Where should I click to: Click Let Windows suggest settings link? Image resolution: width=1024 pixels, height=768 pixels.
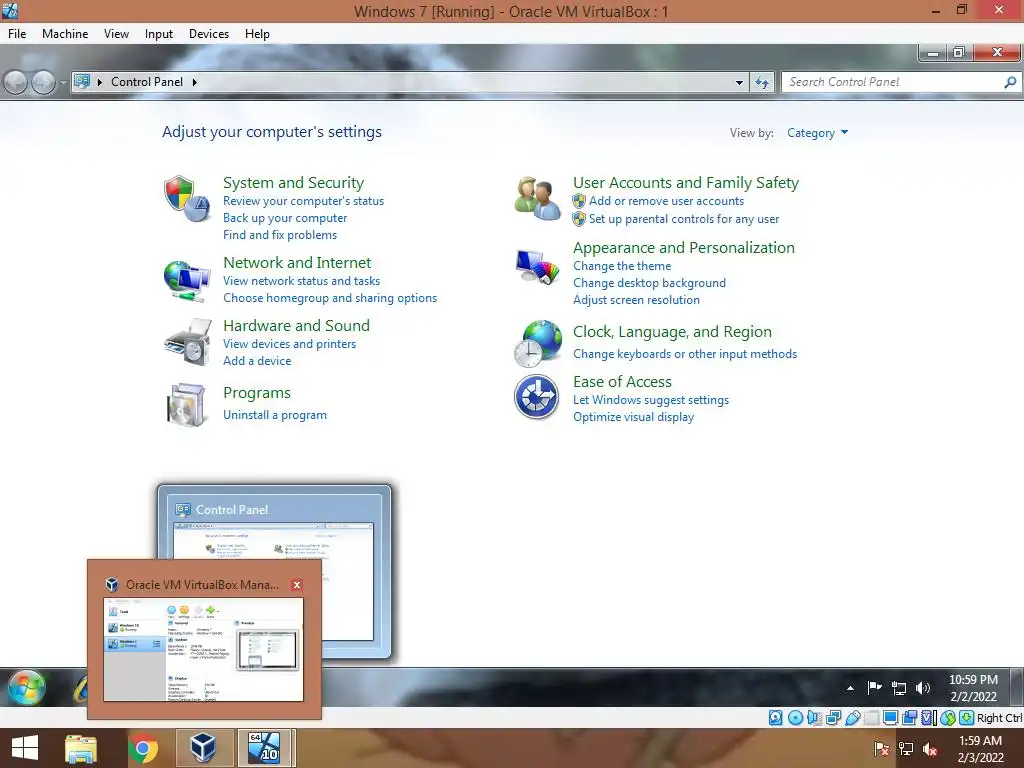pyautogui.click(x=651, y=400)
